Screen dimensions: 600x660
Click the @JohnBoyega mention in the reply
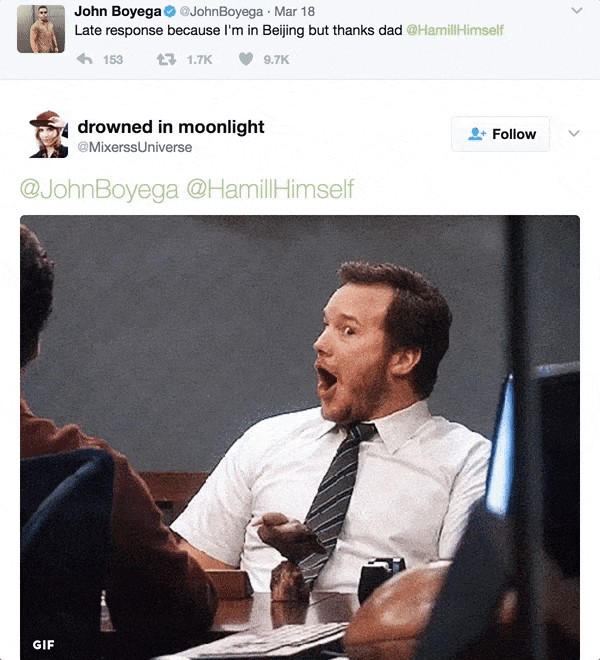pos(99,189)
